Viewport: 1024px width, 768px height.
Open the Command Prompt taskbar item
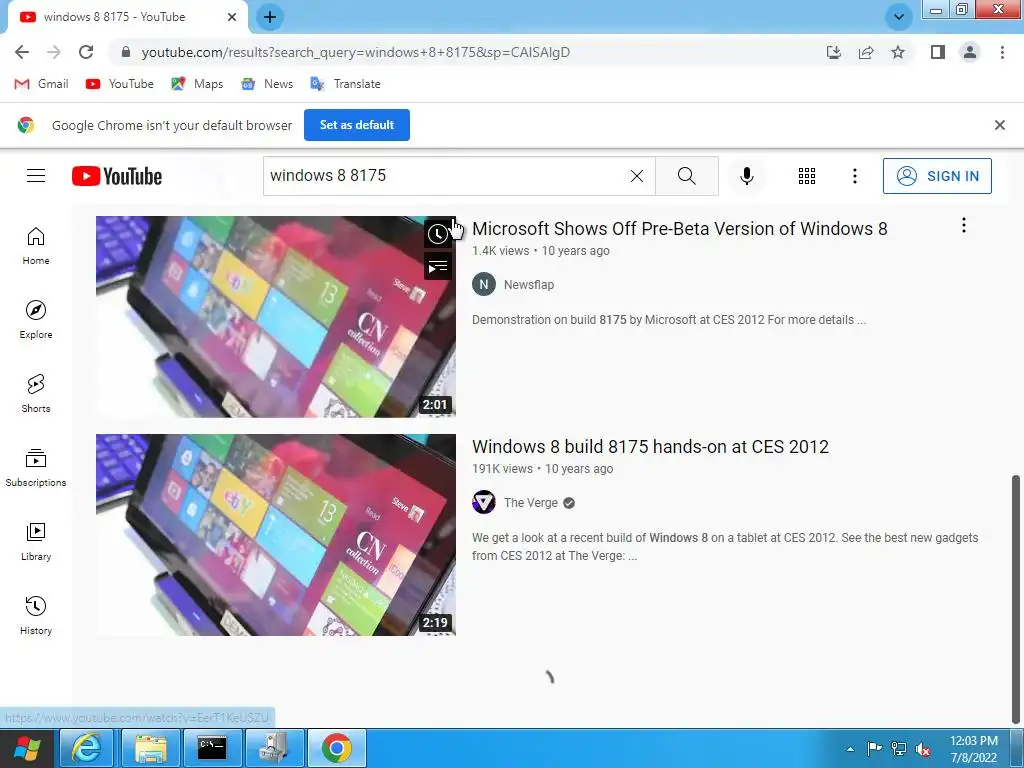(x=212, y=748)
